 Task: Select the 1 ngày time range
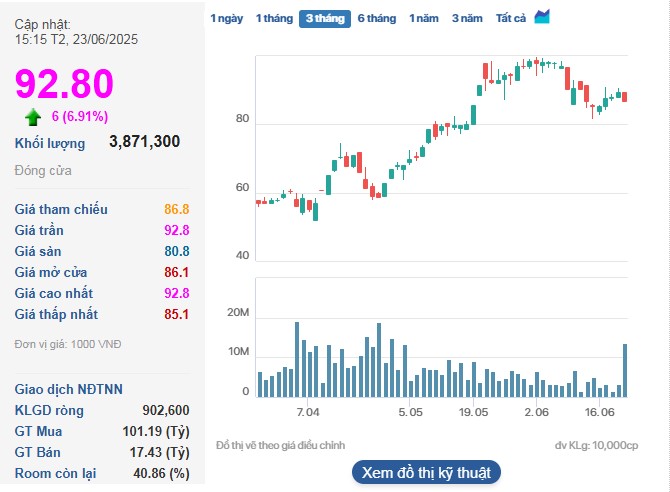[226, 19]
